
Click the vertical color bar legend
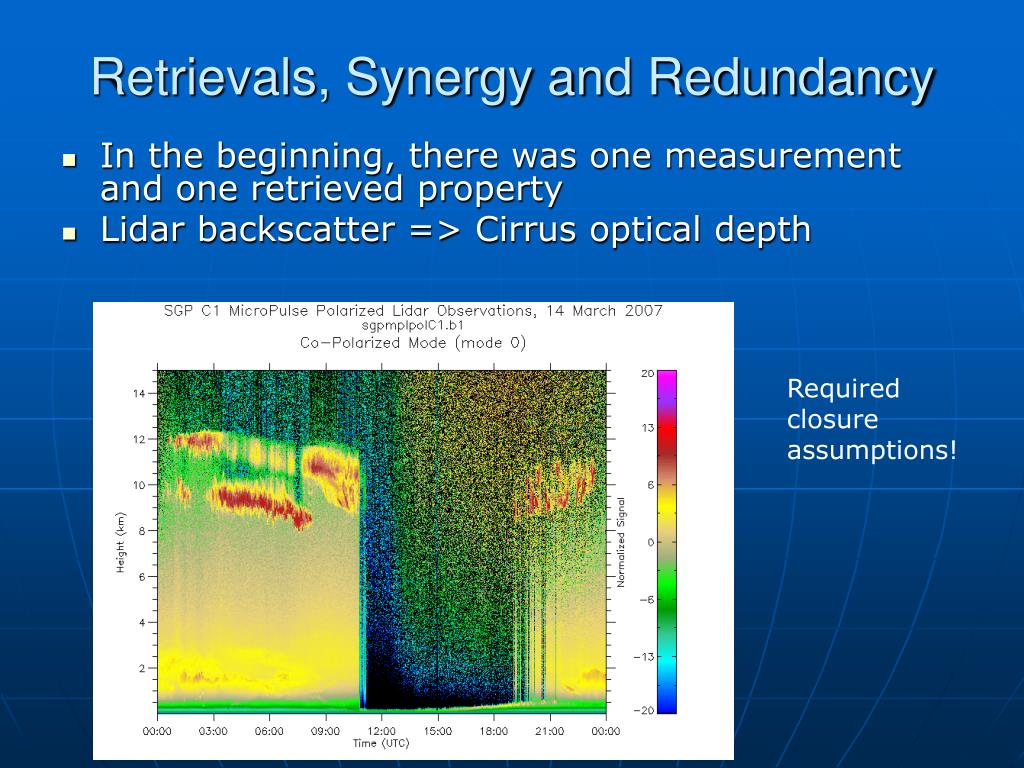pos(667,541)
